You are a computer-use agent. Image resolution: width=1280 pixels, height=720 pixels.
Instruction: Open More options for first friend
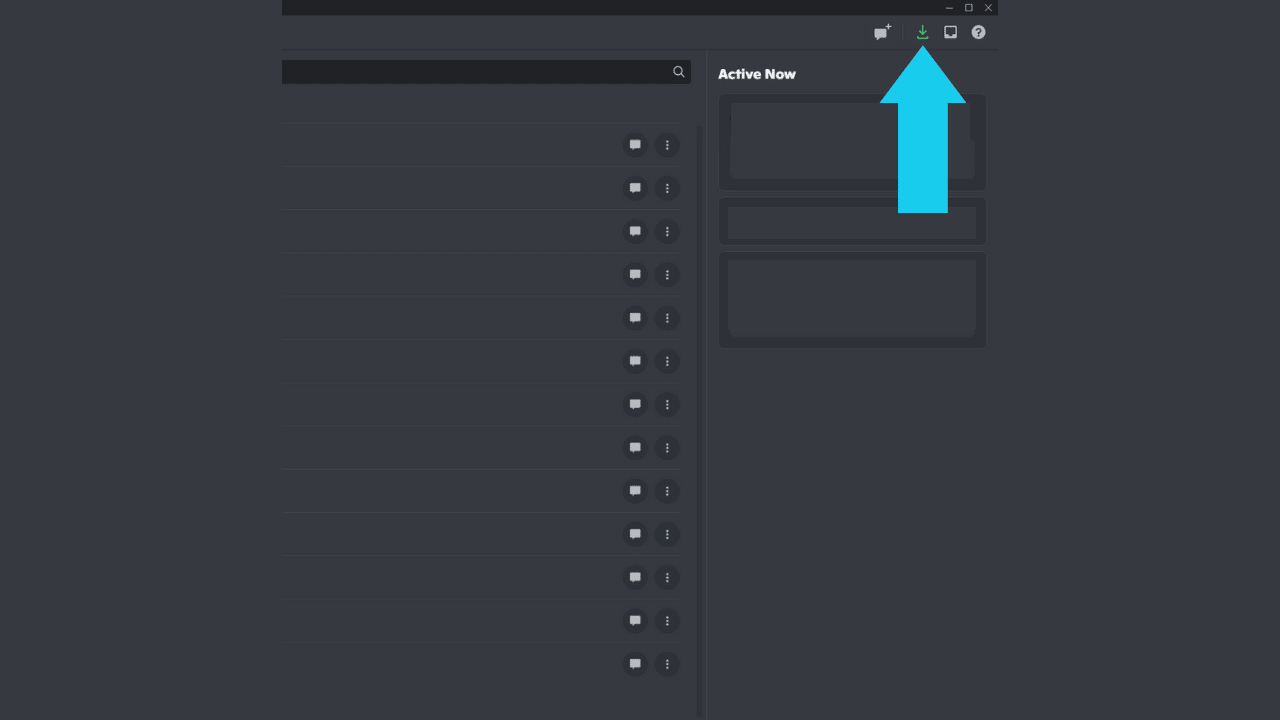[667, 145]
